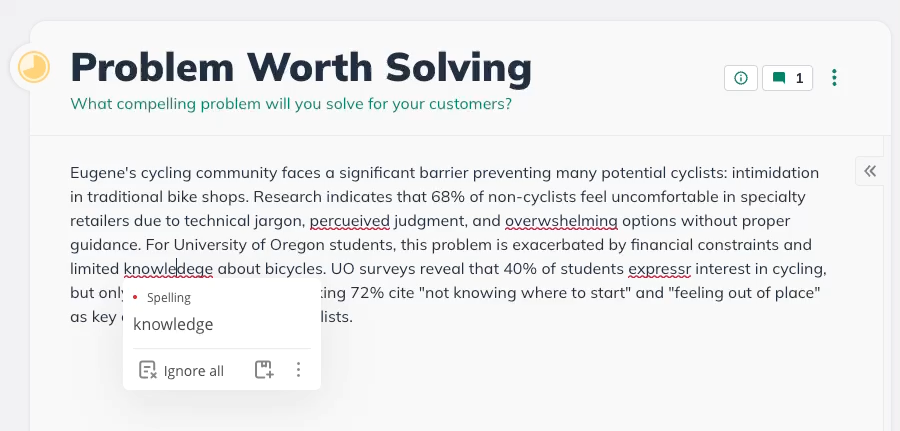Viewport: 900px width, 431px height.
Task: Open more options in spelling popup
Action: coord(298,370)
